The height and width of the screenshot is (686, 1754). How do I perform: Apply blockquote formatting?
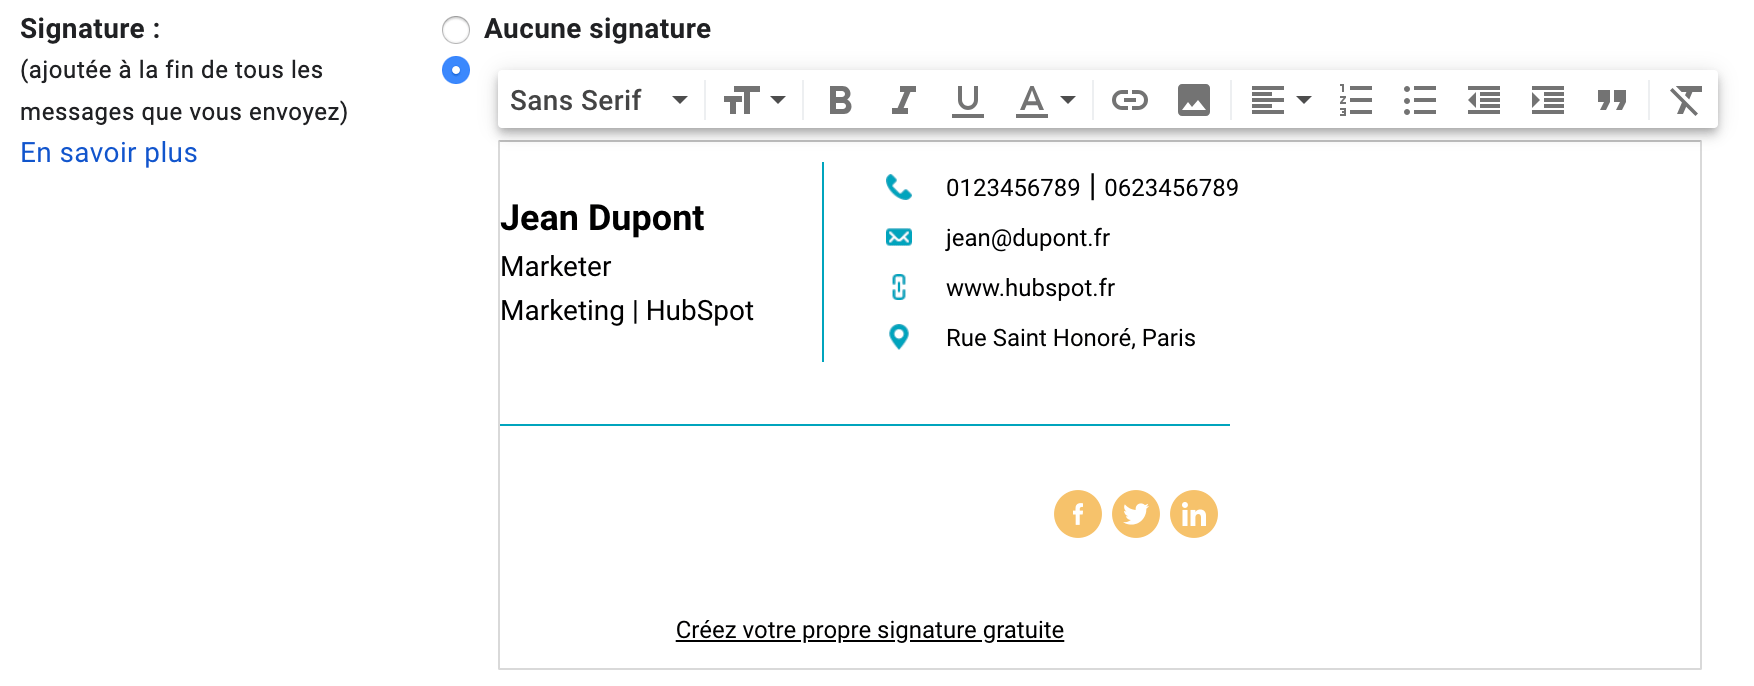(x=1612, y=100)
